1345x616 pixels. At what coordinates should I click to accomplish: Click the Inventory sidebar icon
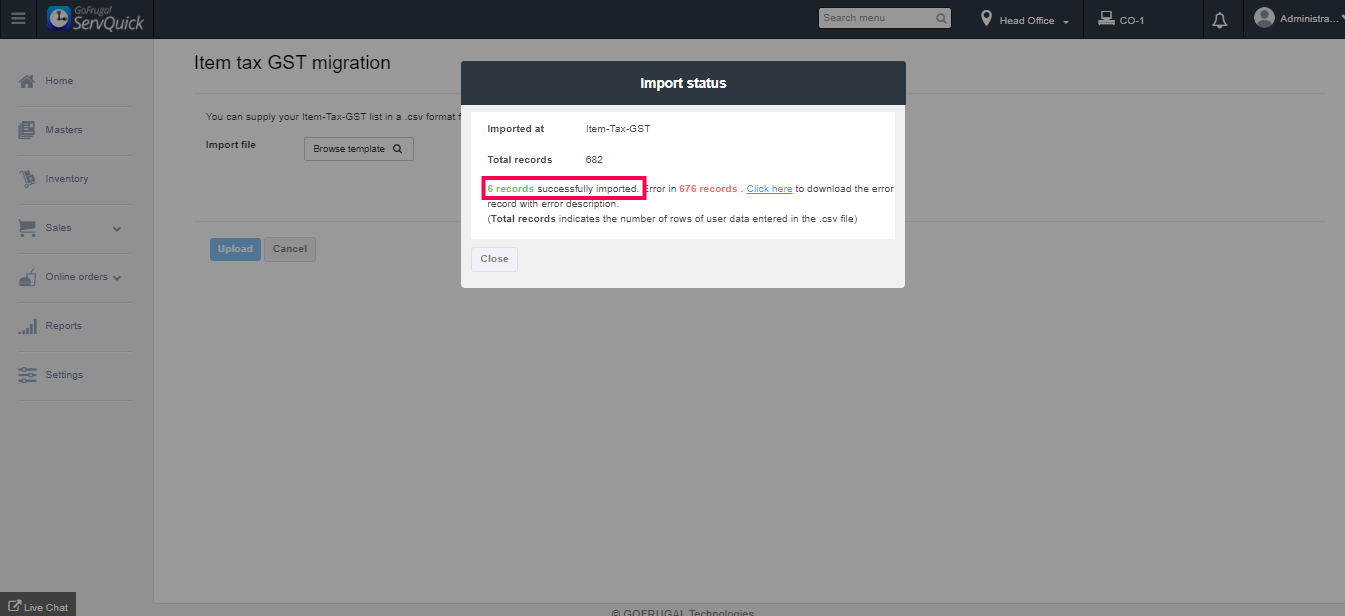pos(27,179)
